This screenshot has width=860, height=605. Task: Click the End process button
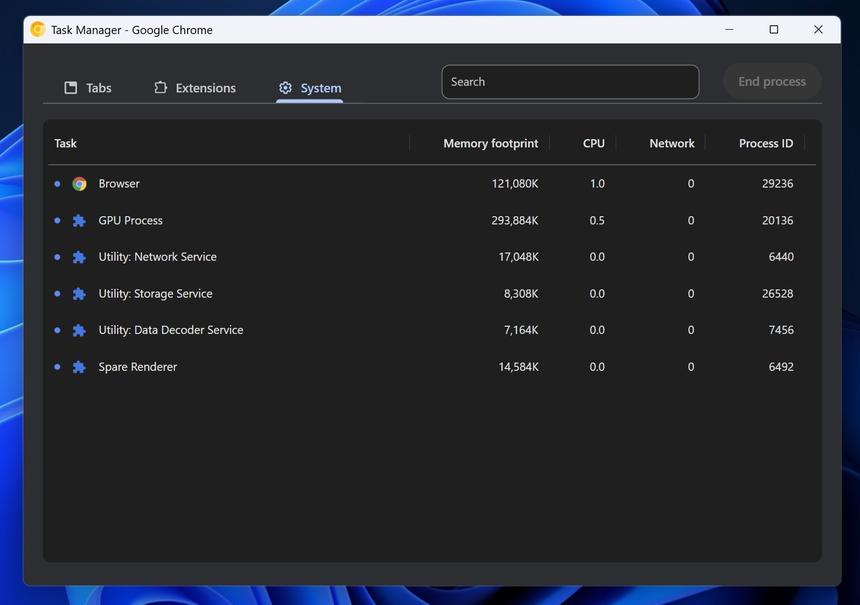click(772, 81)
